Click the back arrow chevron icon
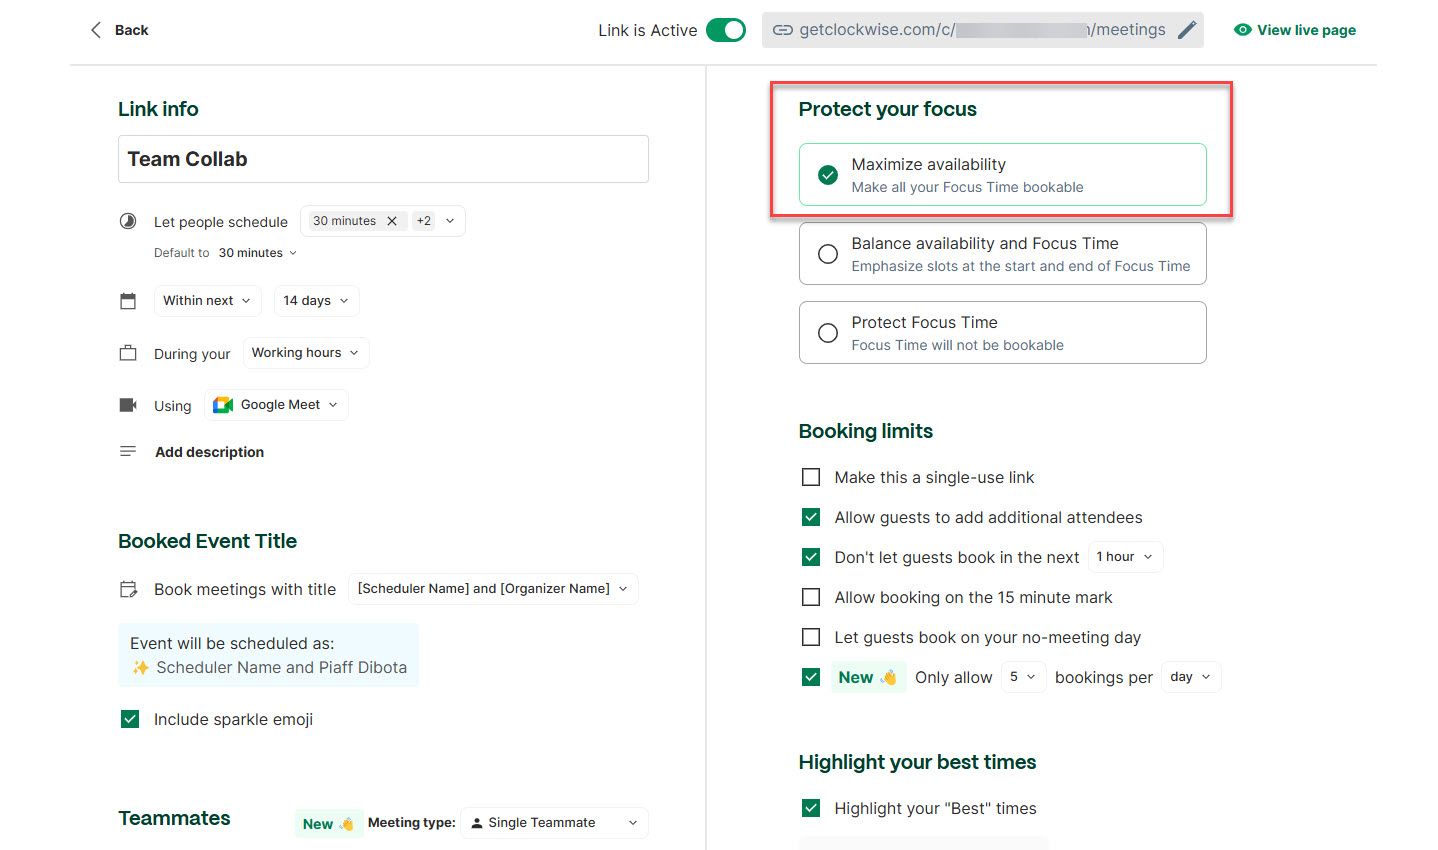Viewport: 1438px width, 850px height. [96, 30]
